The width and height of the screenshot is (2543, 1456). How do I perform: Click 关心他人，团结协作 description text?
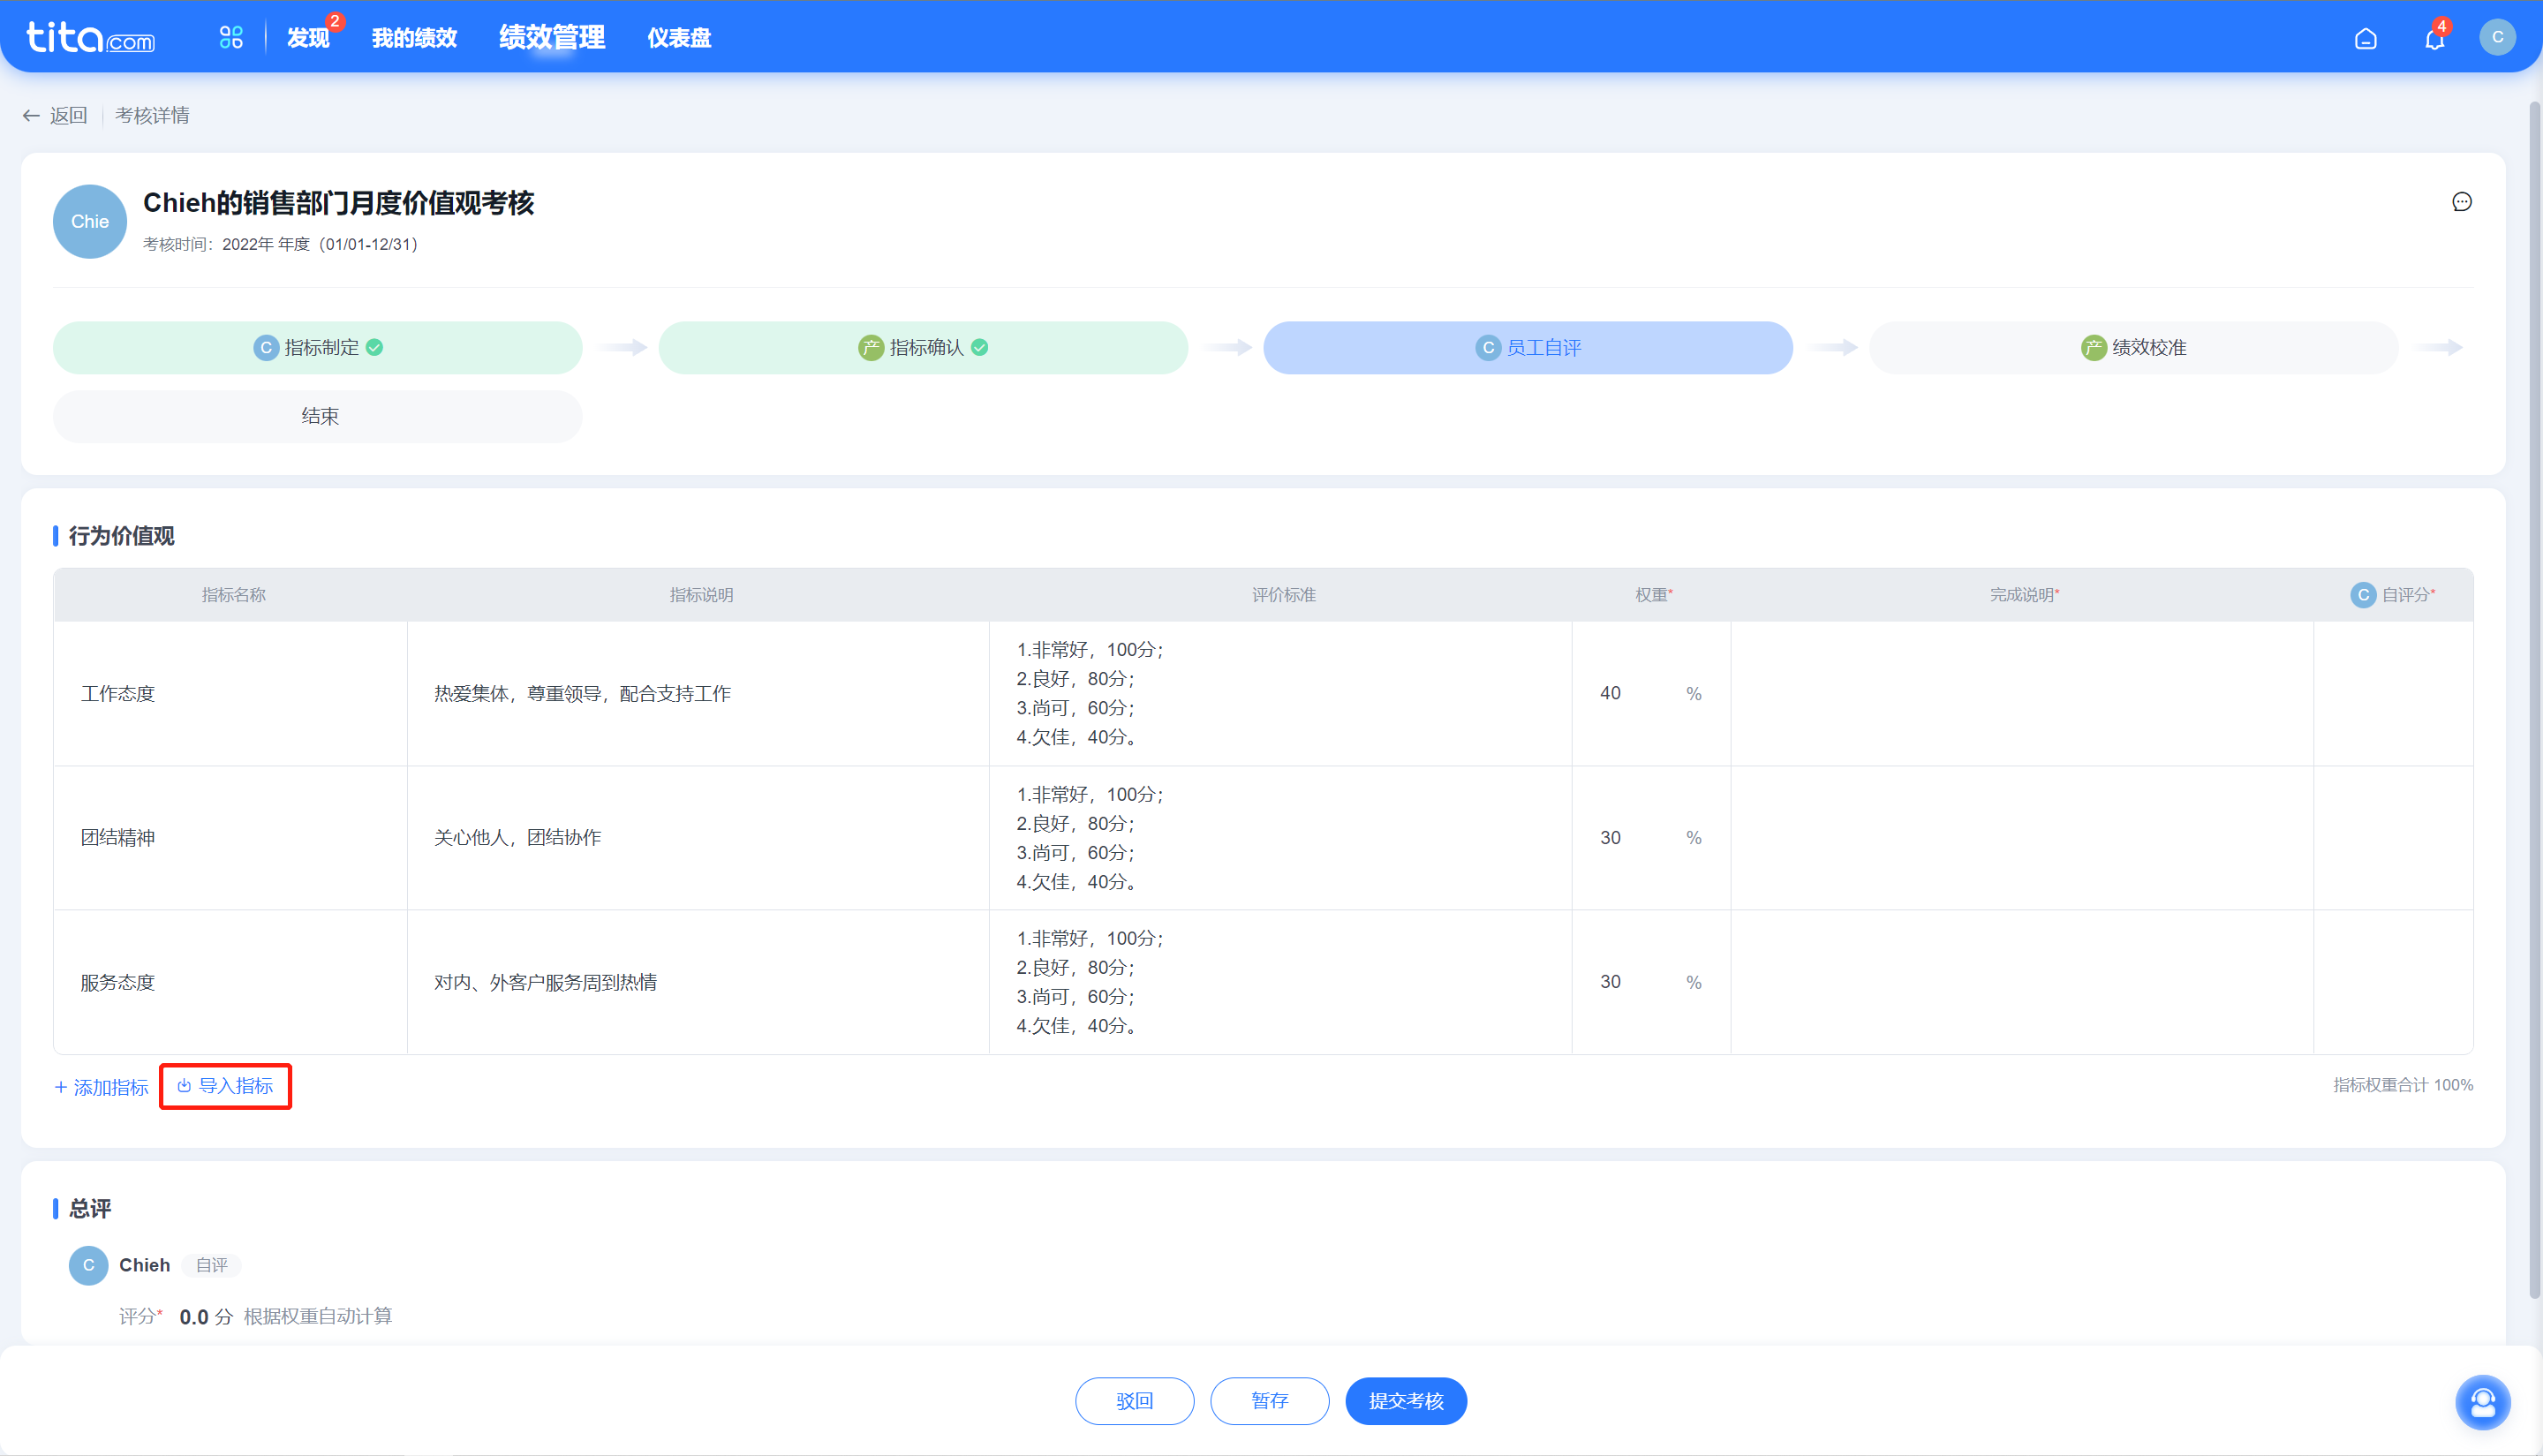click(x=517, y=838)
